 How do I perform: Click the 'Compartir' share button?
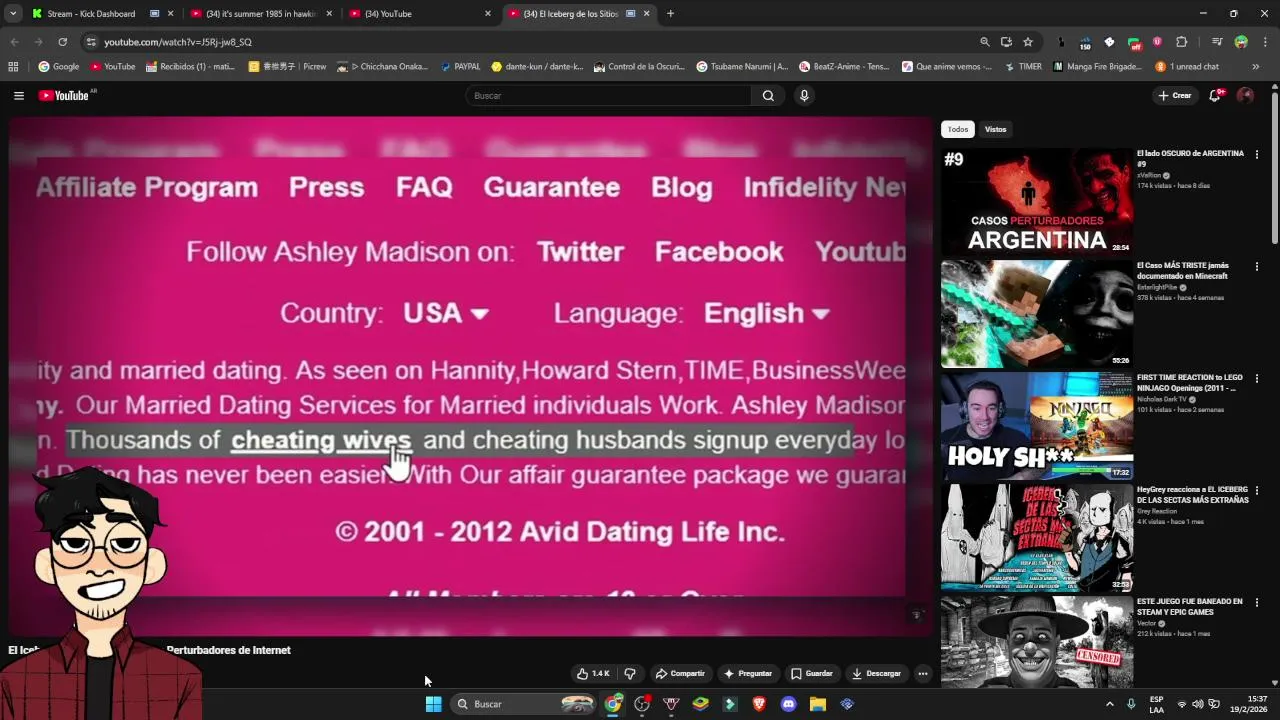680,674
